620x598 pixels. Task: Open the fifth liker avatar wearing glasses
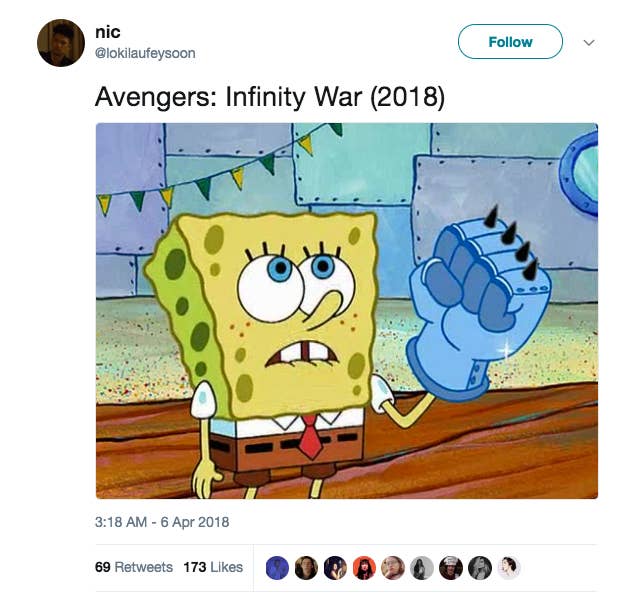pyautogui.click(x=393, y=568)
